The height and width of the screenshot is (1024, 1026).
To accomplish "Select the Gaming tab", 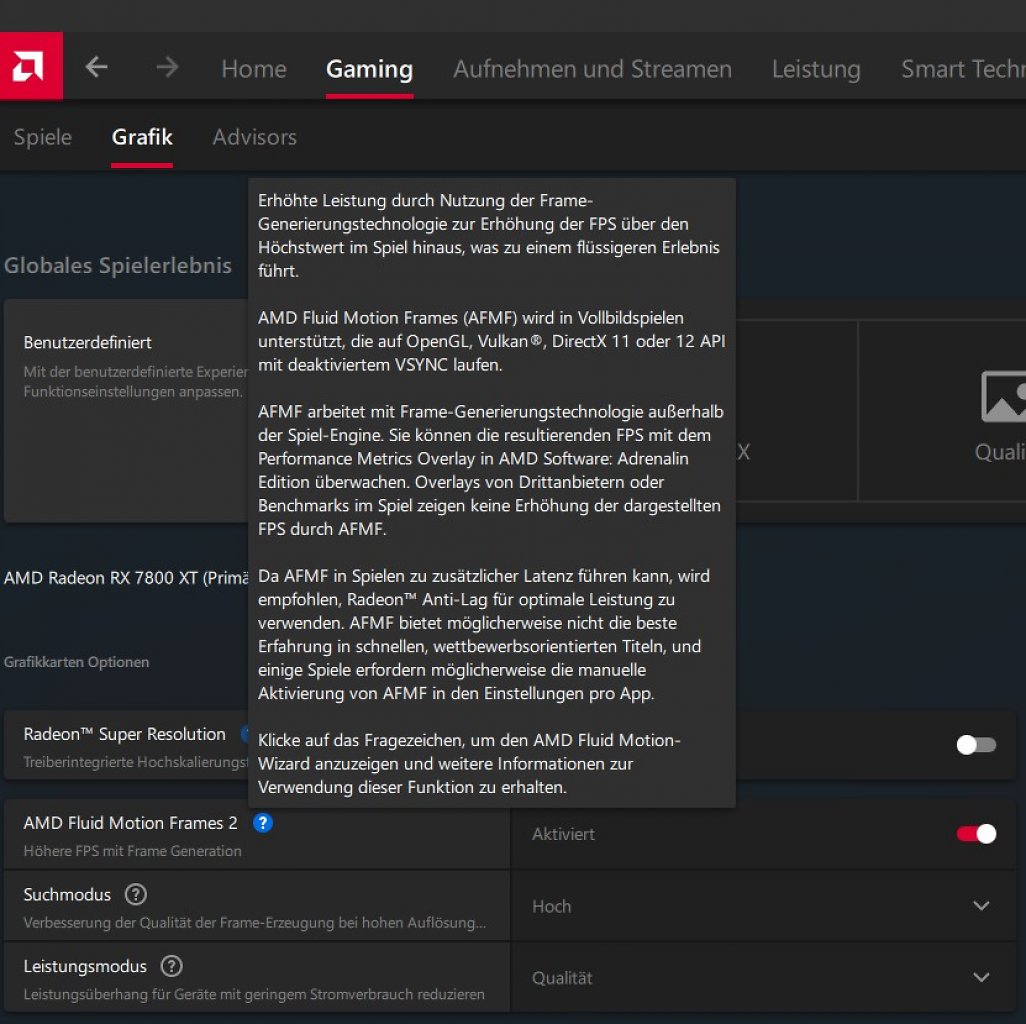I will pyautogui.click(x=370, y=69).
